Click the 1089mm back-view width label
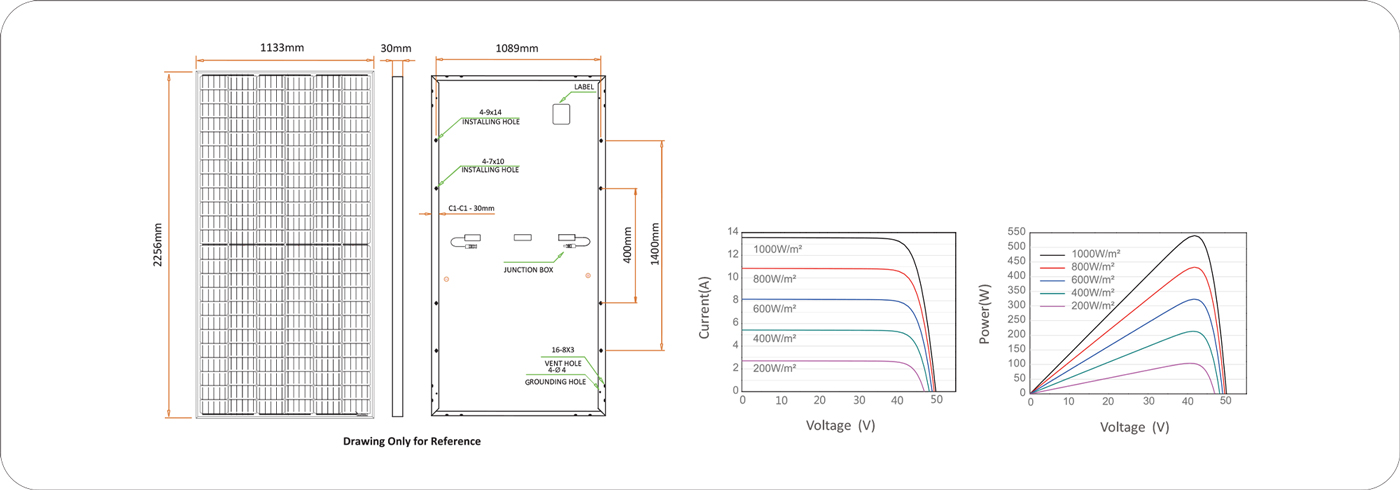Viewport: 1400px width, 490px height. tap(517, 48)
